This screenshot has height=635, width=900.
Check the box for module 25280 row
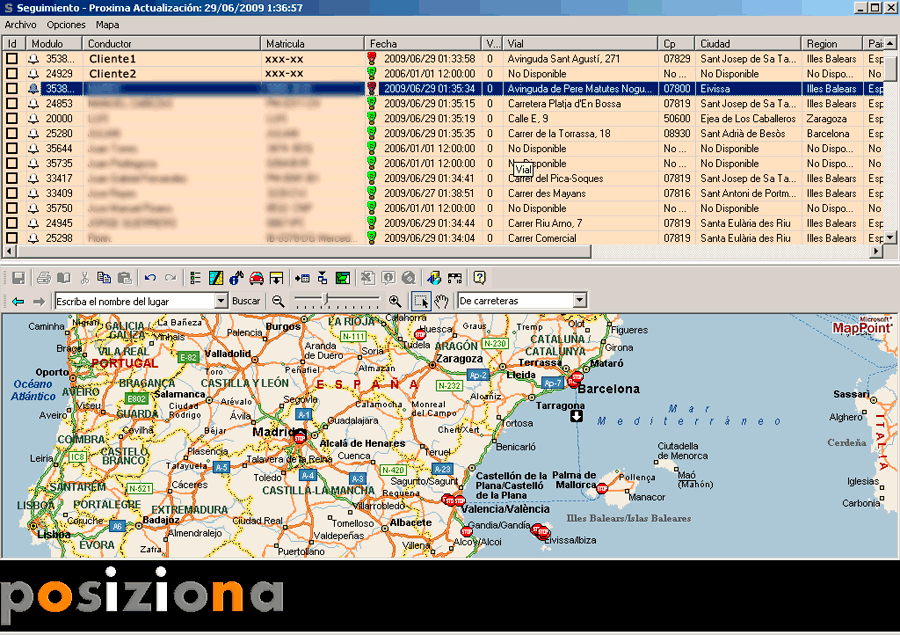pos(11,134)
